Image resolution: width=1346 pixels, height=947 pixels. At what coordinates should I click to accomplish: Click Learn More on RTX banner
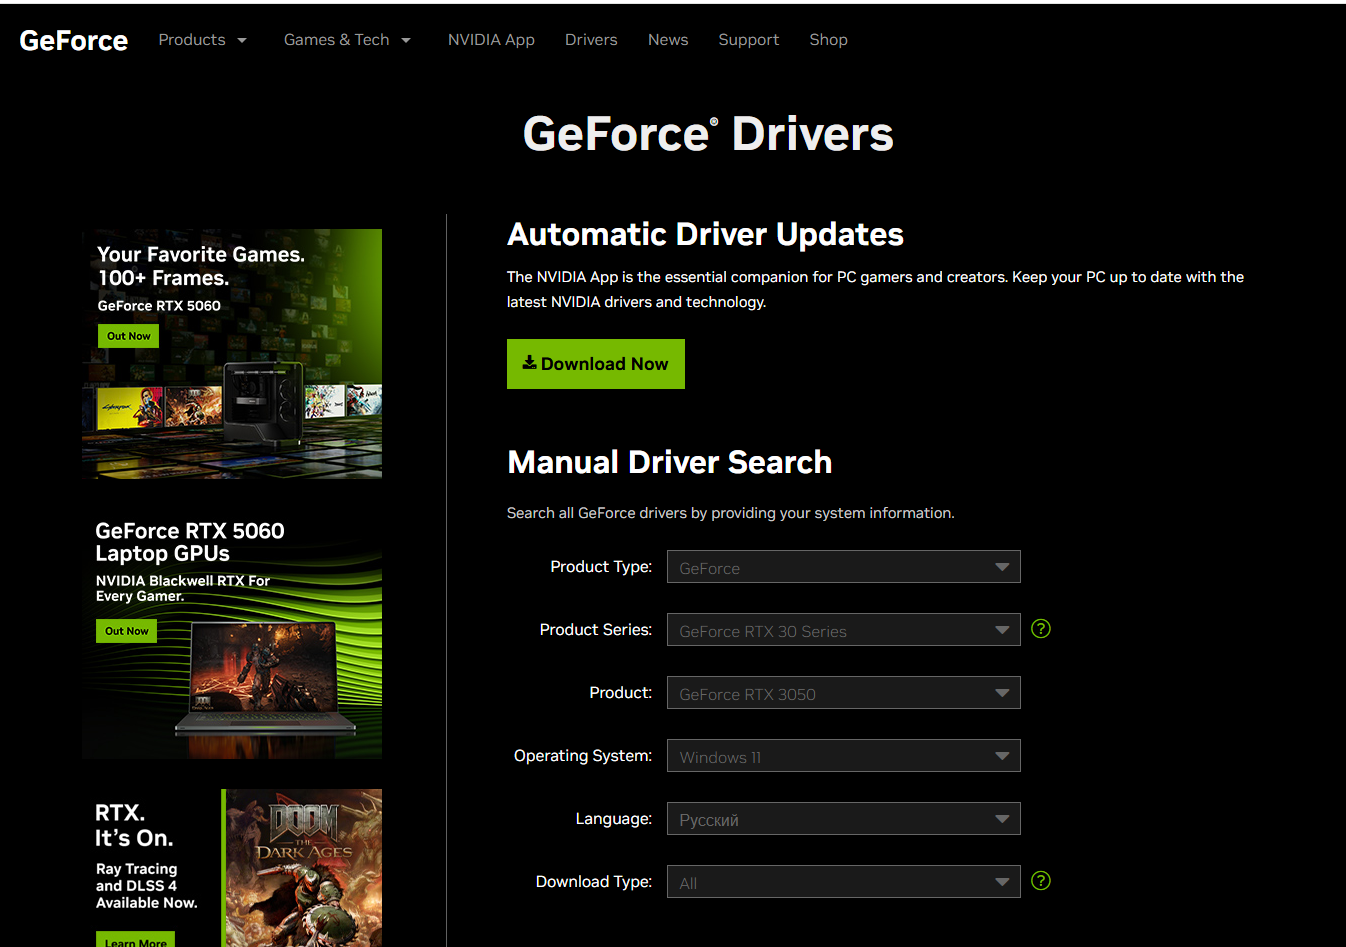[135, 940]
